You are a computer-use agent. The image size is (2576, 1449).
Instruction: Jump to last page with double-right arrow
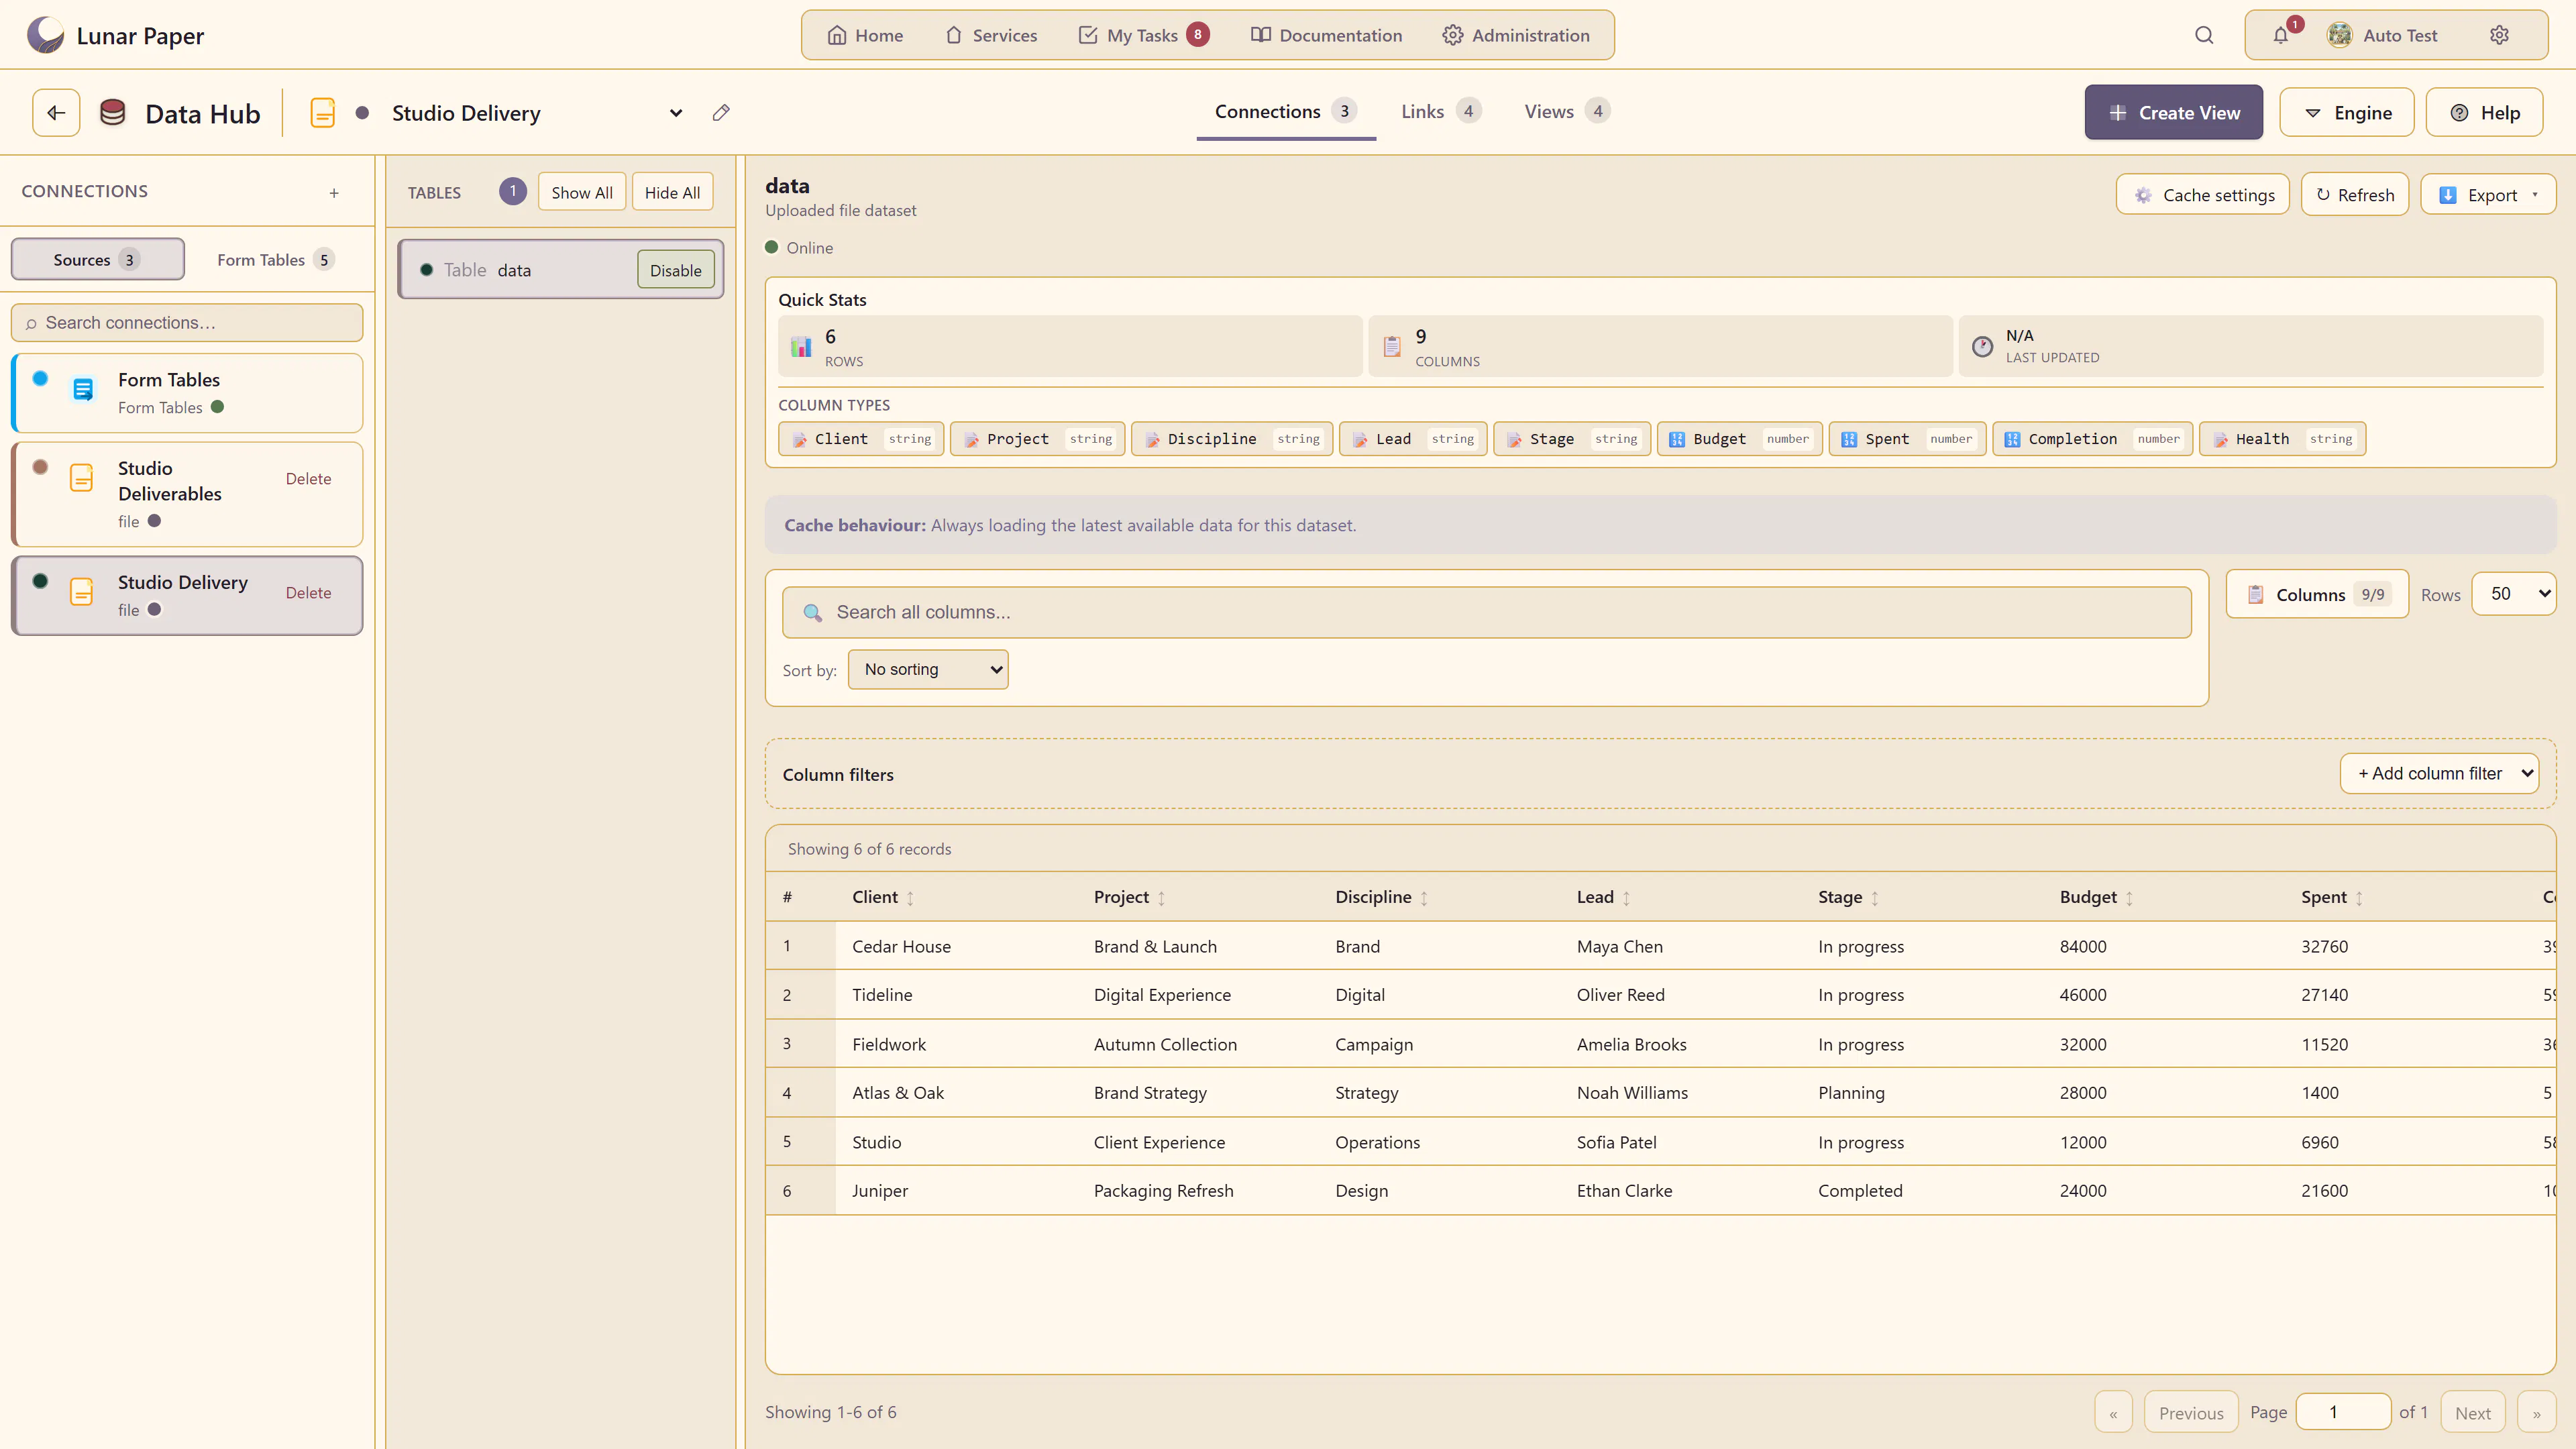coord(2536,1412)
